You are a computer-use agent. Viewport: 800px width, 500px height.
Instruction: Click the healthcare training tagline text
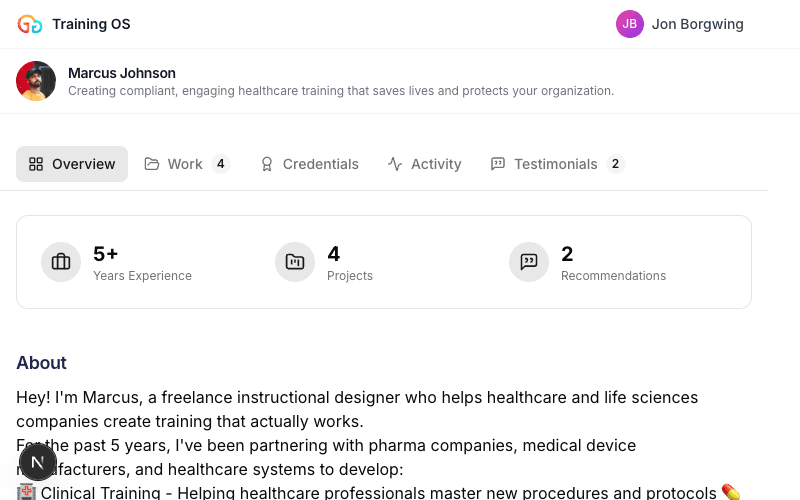[x=340, y=91]
